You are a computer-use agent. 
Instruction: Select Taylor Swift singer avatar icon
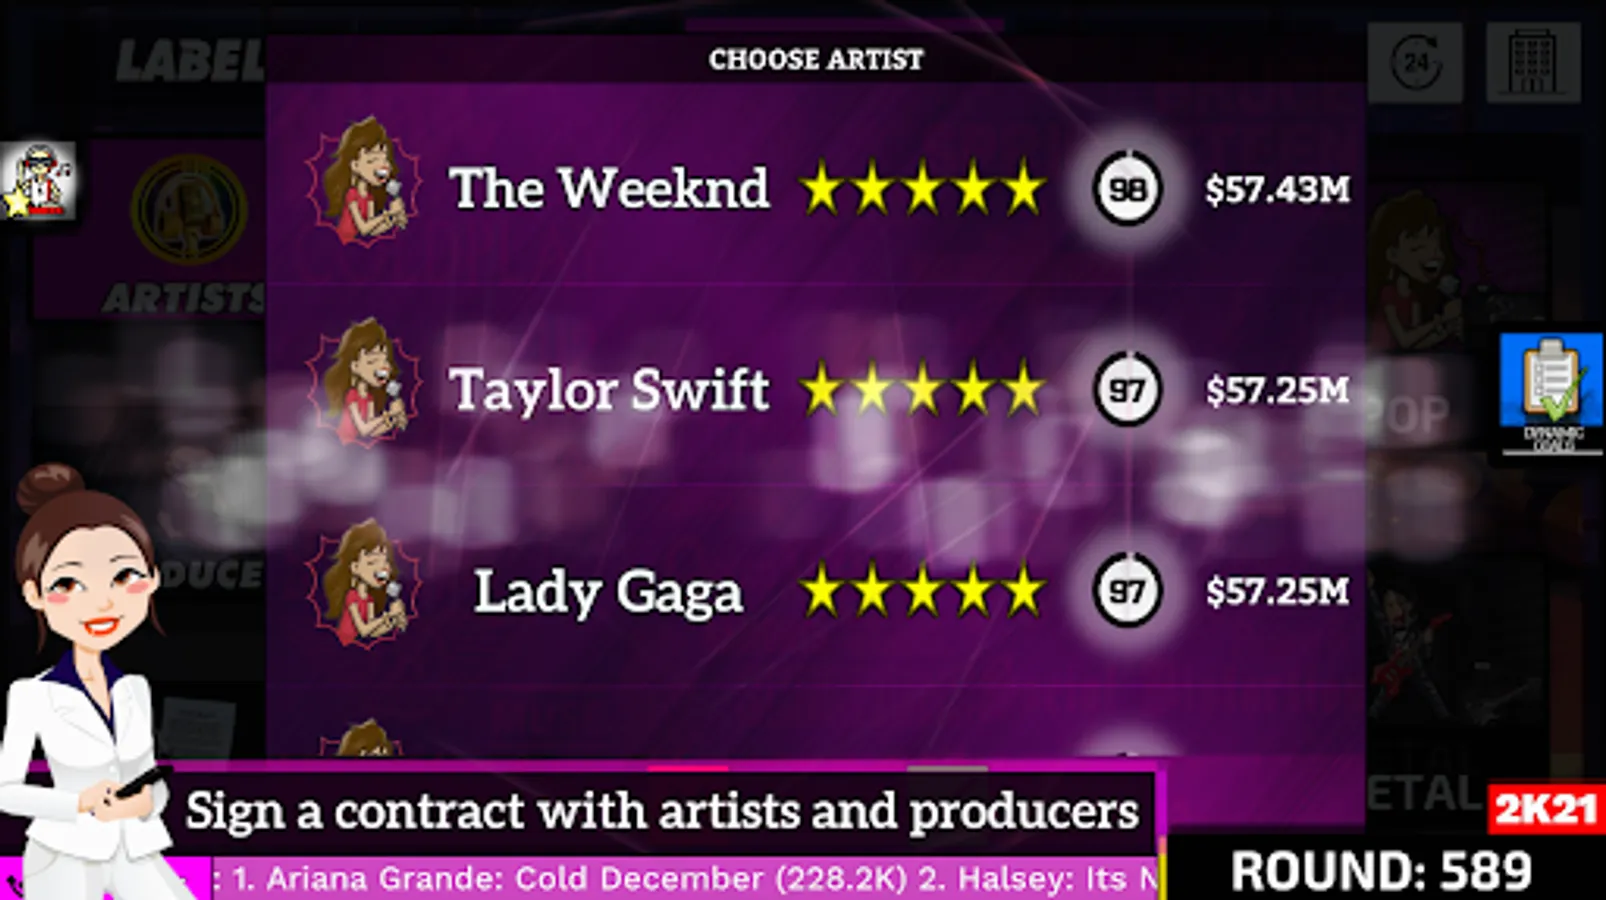click(363, 383)
